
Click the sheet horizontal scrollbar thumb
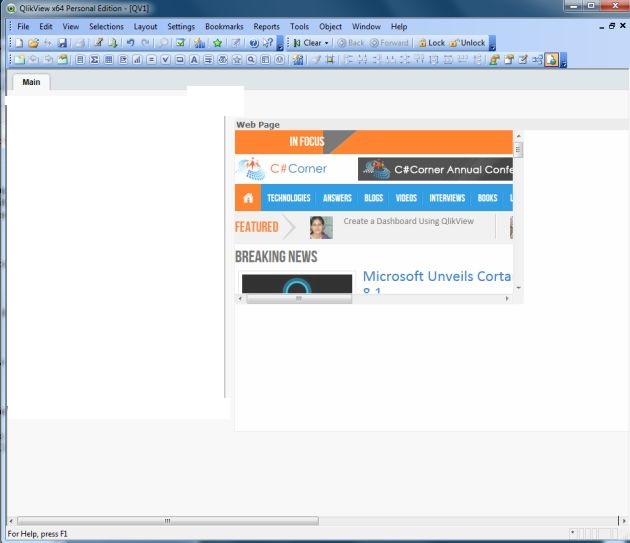point(168,521)
